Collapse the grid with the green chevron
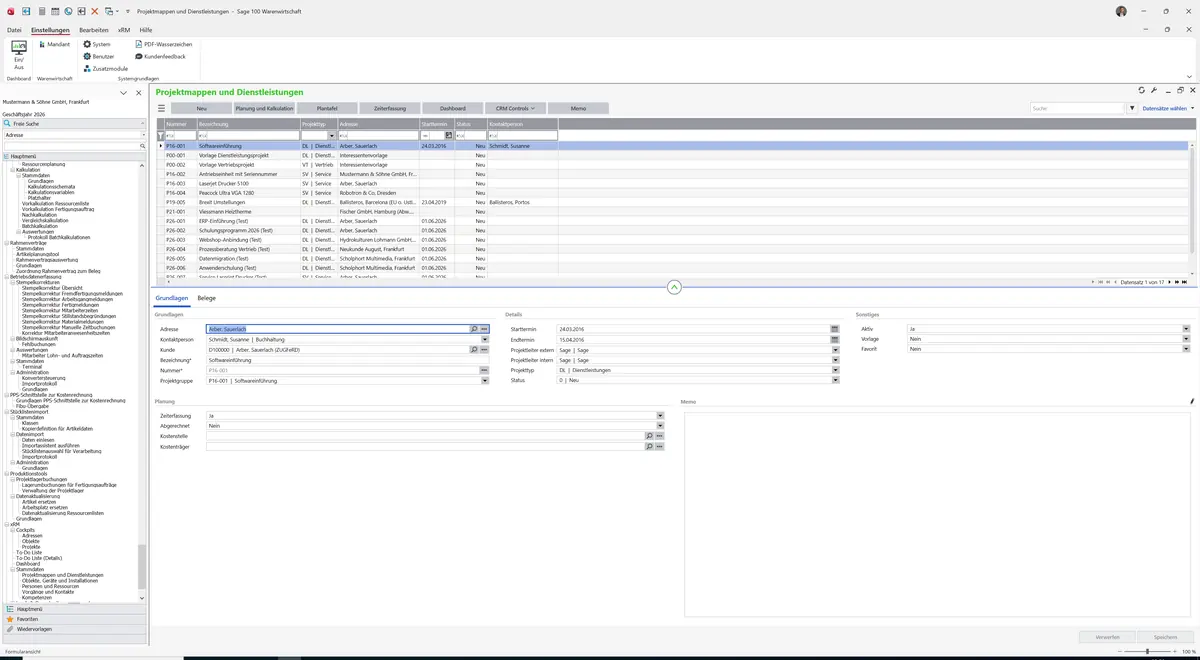The image size is (1200, 660). click(674, 287)
